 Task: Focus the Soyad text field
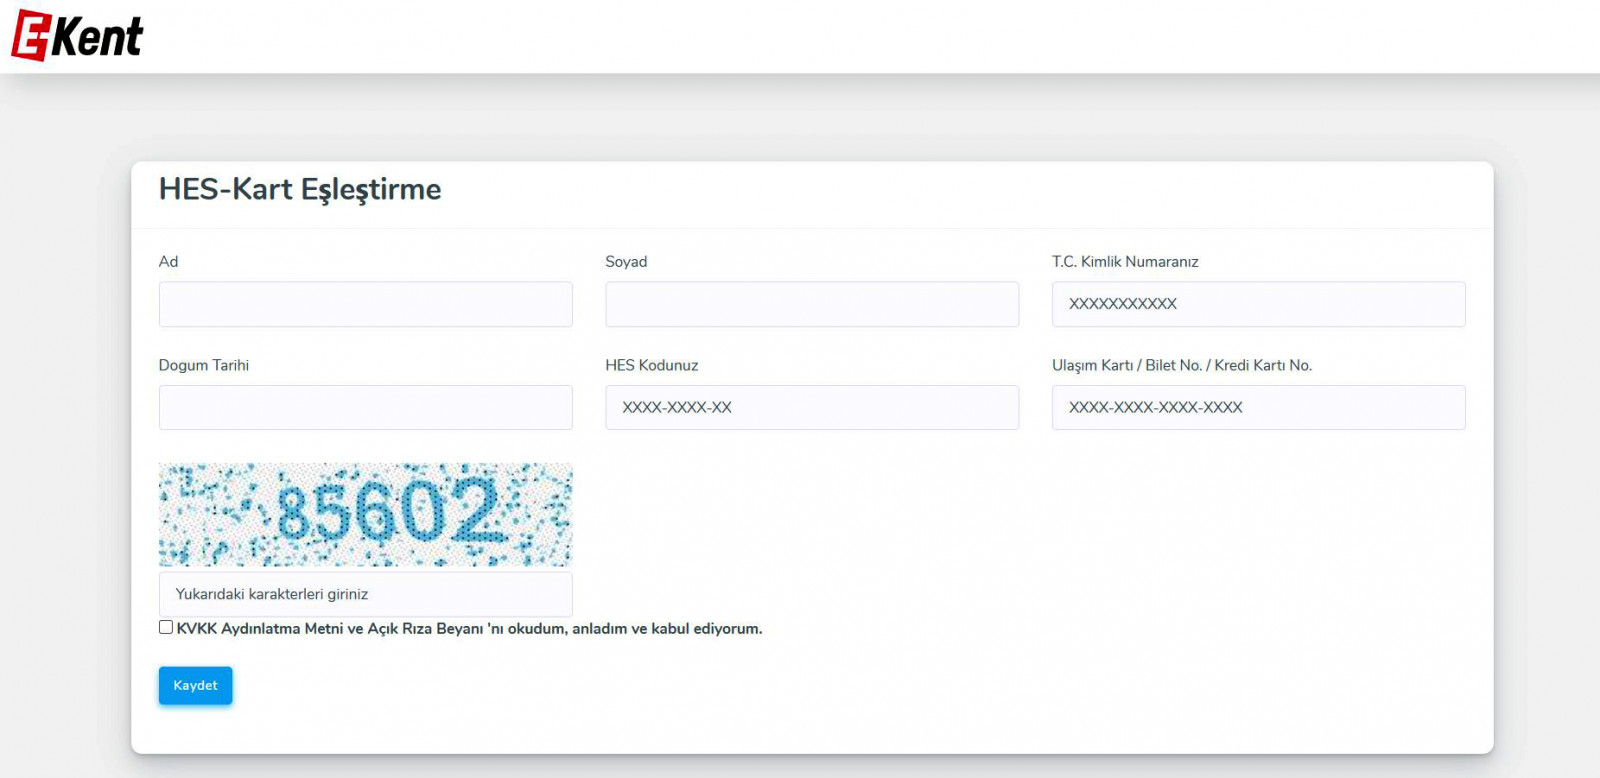(811, 304)
